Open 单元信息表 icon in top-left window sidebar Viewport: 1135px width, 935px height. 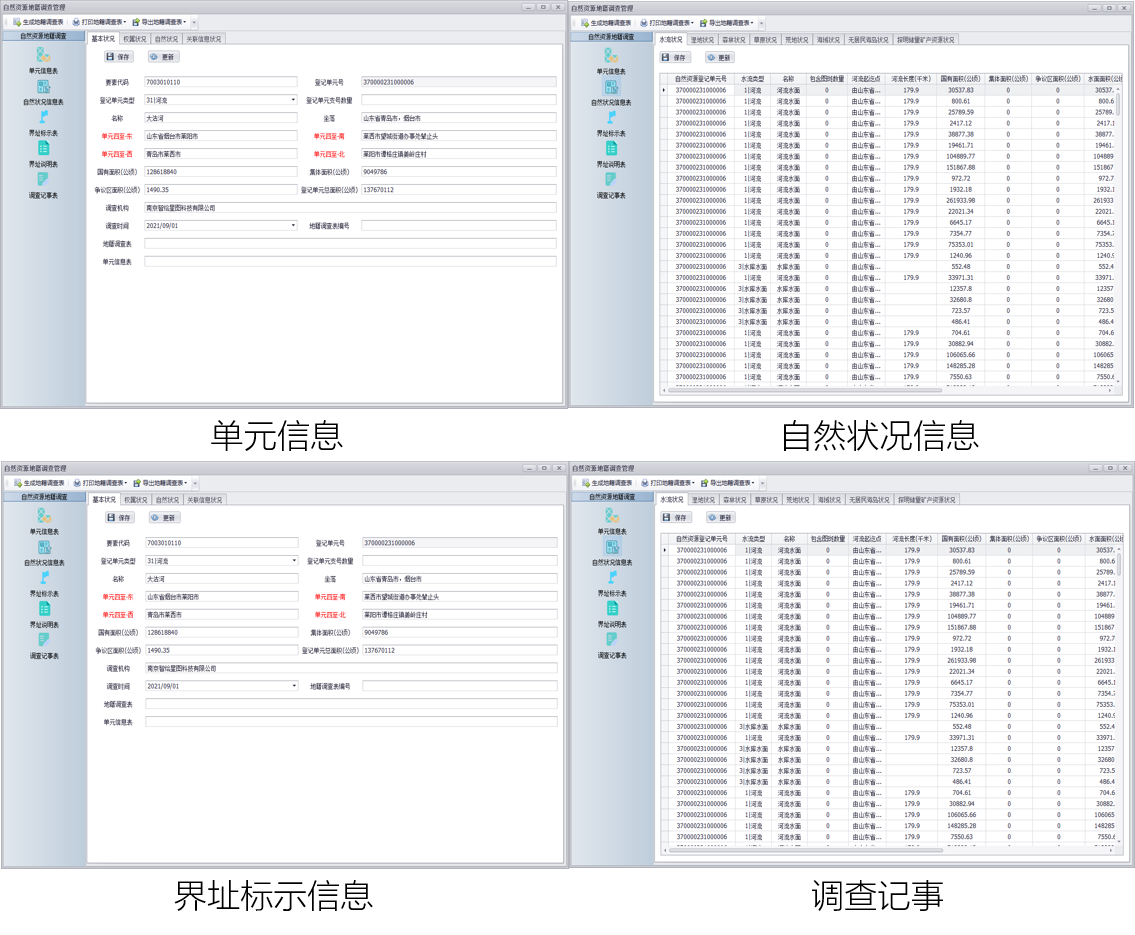tap(43, 56)
